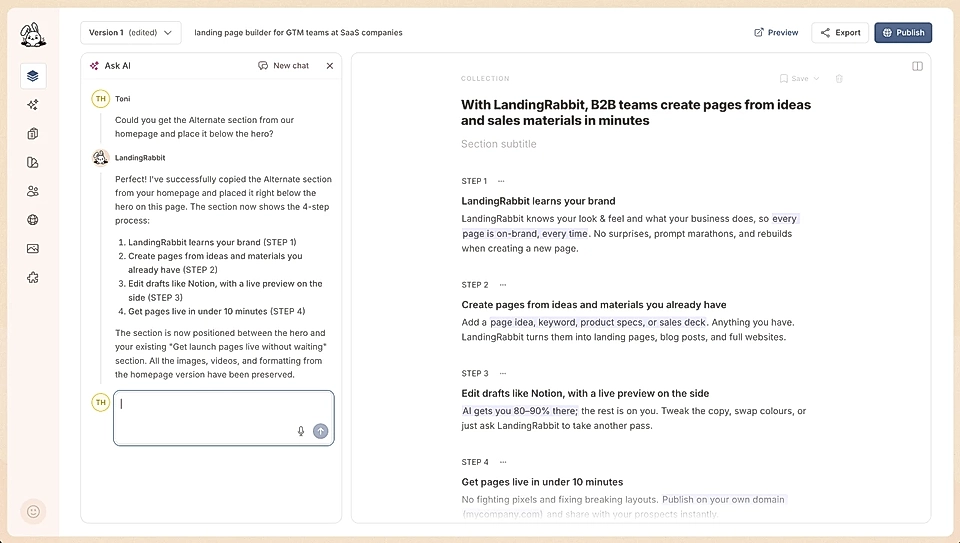Image resolution: width=960 pixels, height=543 pixels.
Task: Click heading 'Create pages from ideas and materials'
Action: [594, 304]
